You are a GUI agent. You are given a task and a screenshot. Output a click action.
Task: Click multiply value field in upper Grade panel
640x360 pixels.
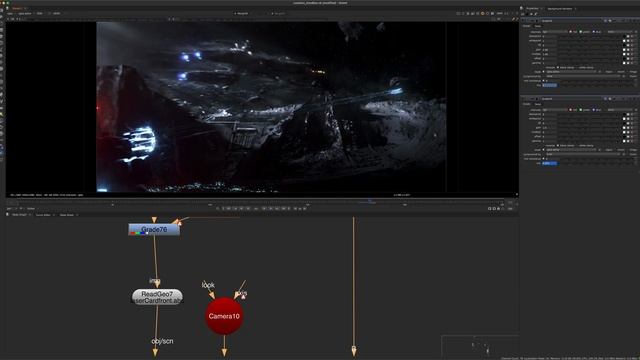point(549,54)
